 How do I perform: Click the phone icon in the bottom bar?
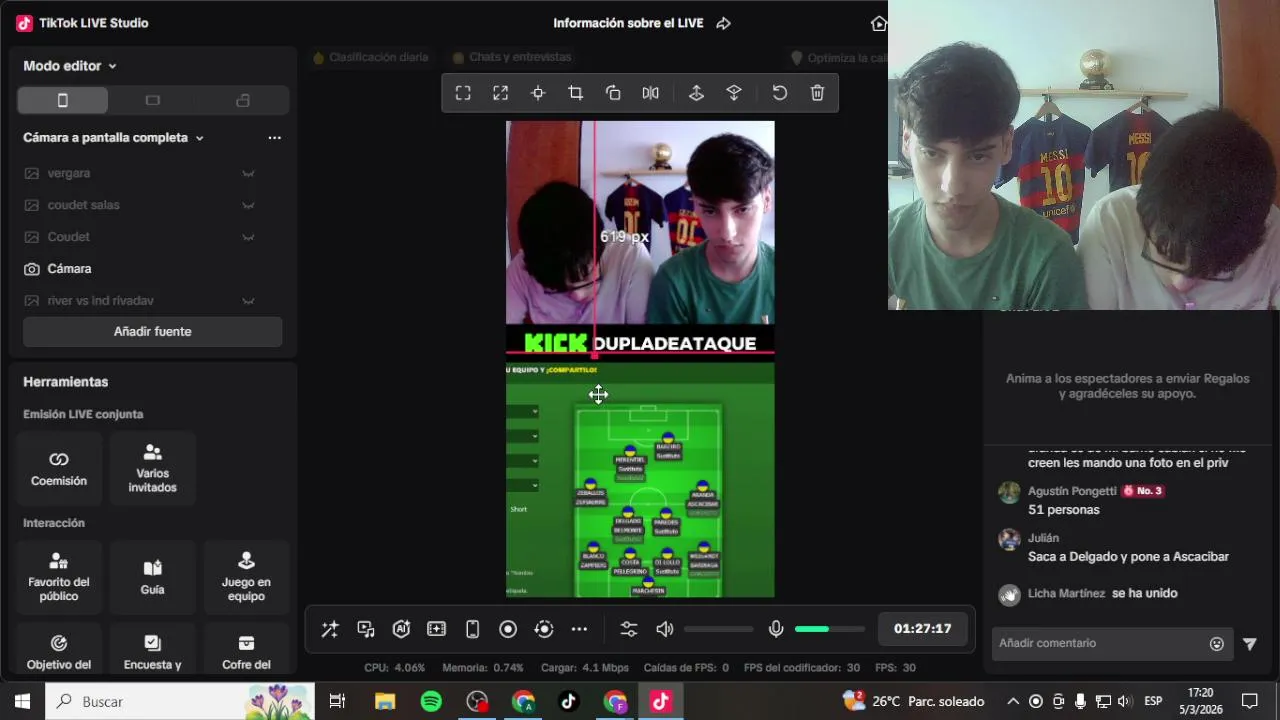(x=473, y=629)
